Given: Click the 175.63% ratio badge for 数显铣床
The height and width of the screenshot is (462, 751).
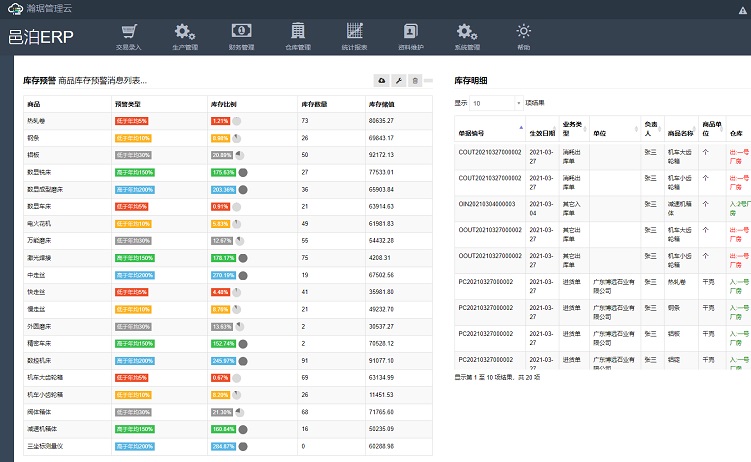Looking at the screenshot, I should tap(222, 173).
